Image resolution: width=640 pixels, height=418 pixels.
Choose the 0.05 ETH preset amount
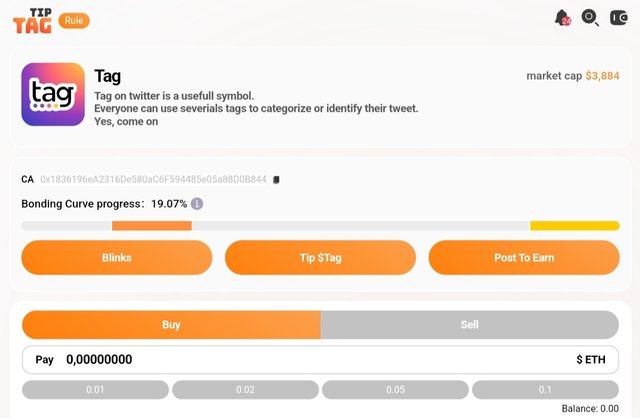[395, 390]
